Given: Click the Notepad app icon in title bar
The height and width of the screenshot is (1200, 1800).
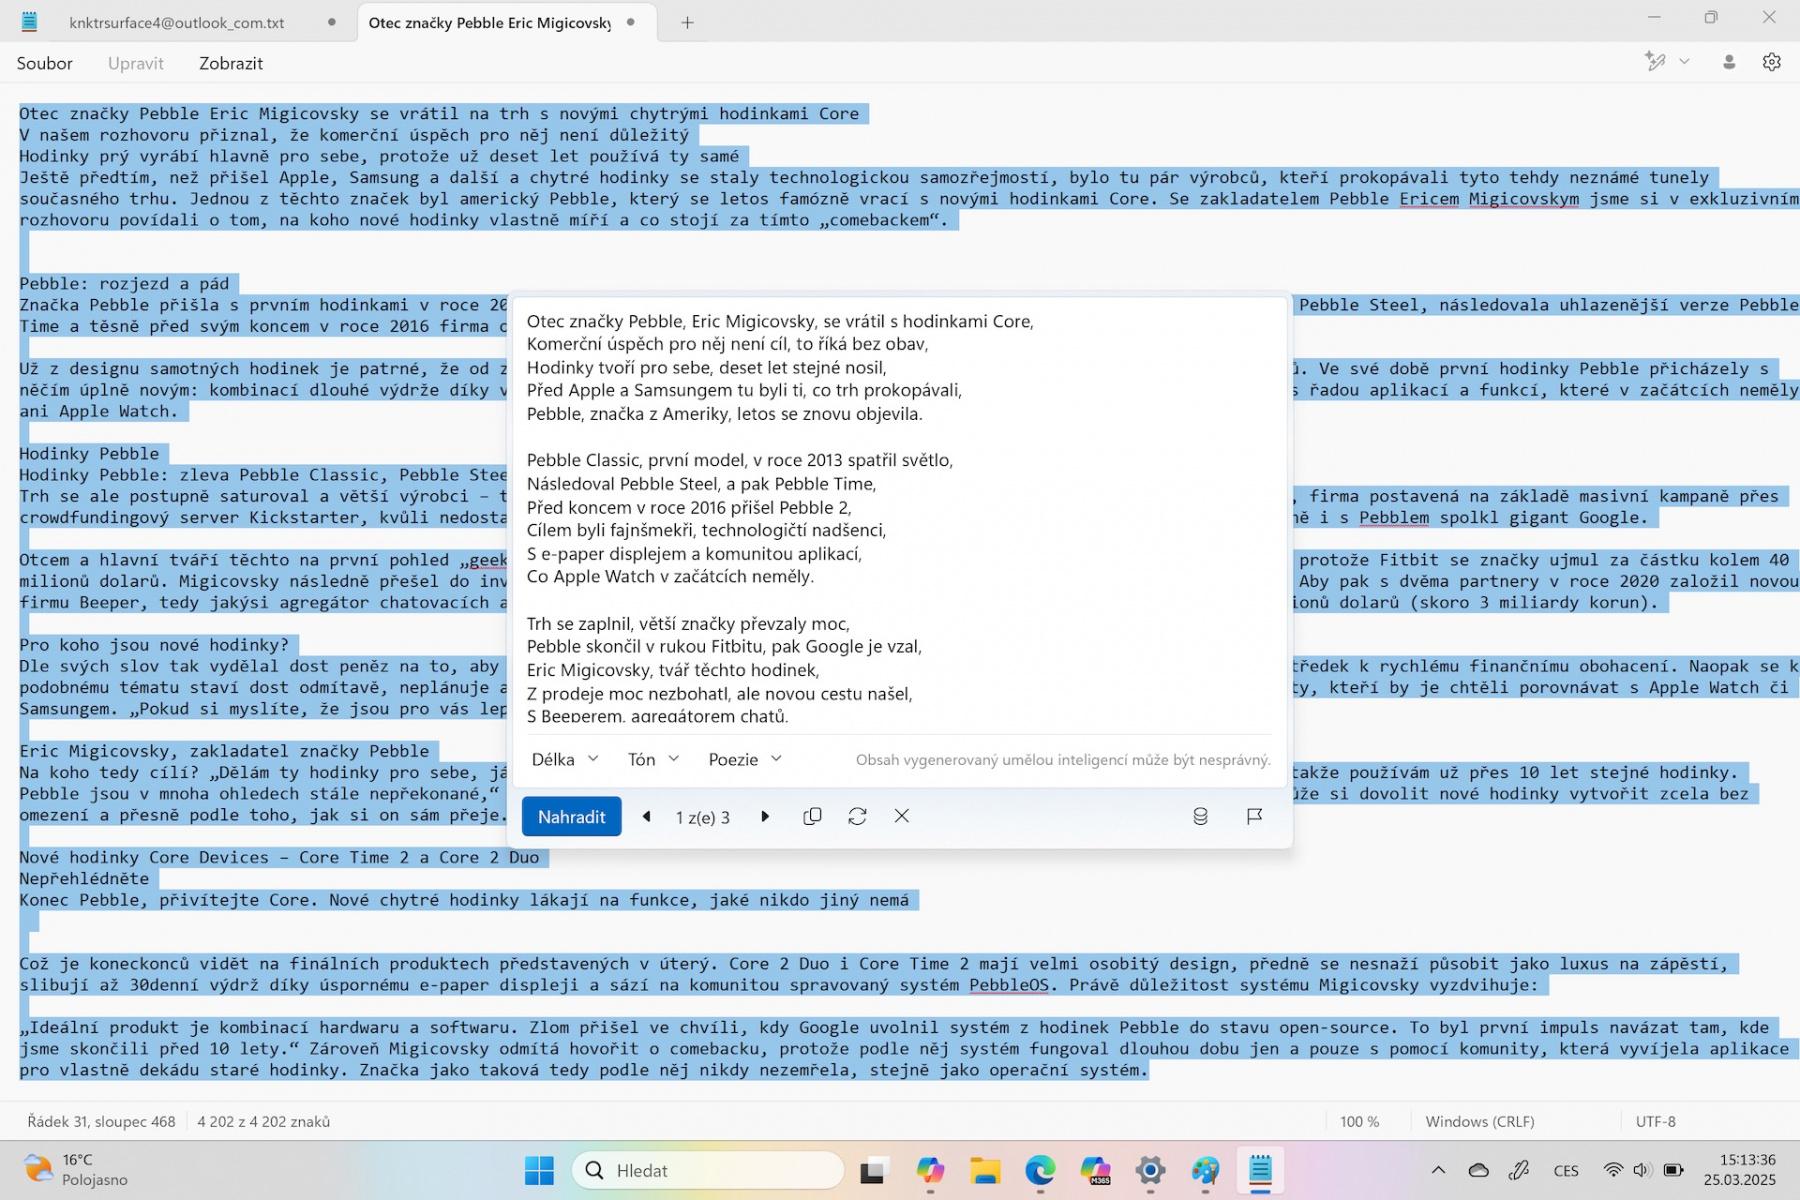Looking at the screenshot, I should tap(30, 21).
